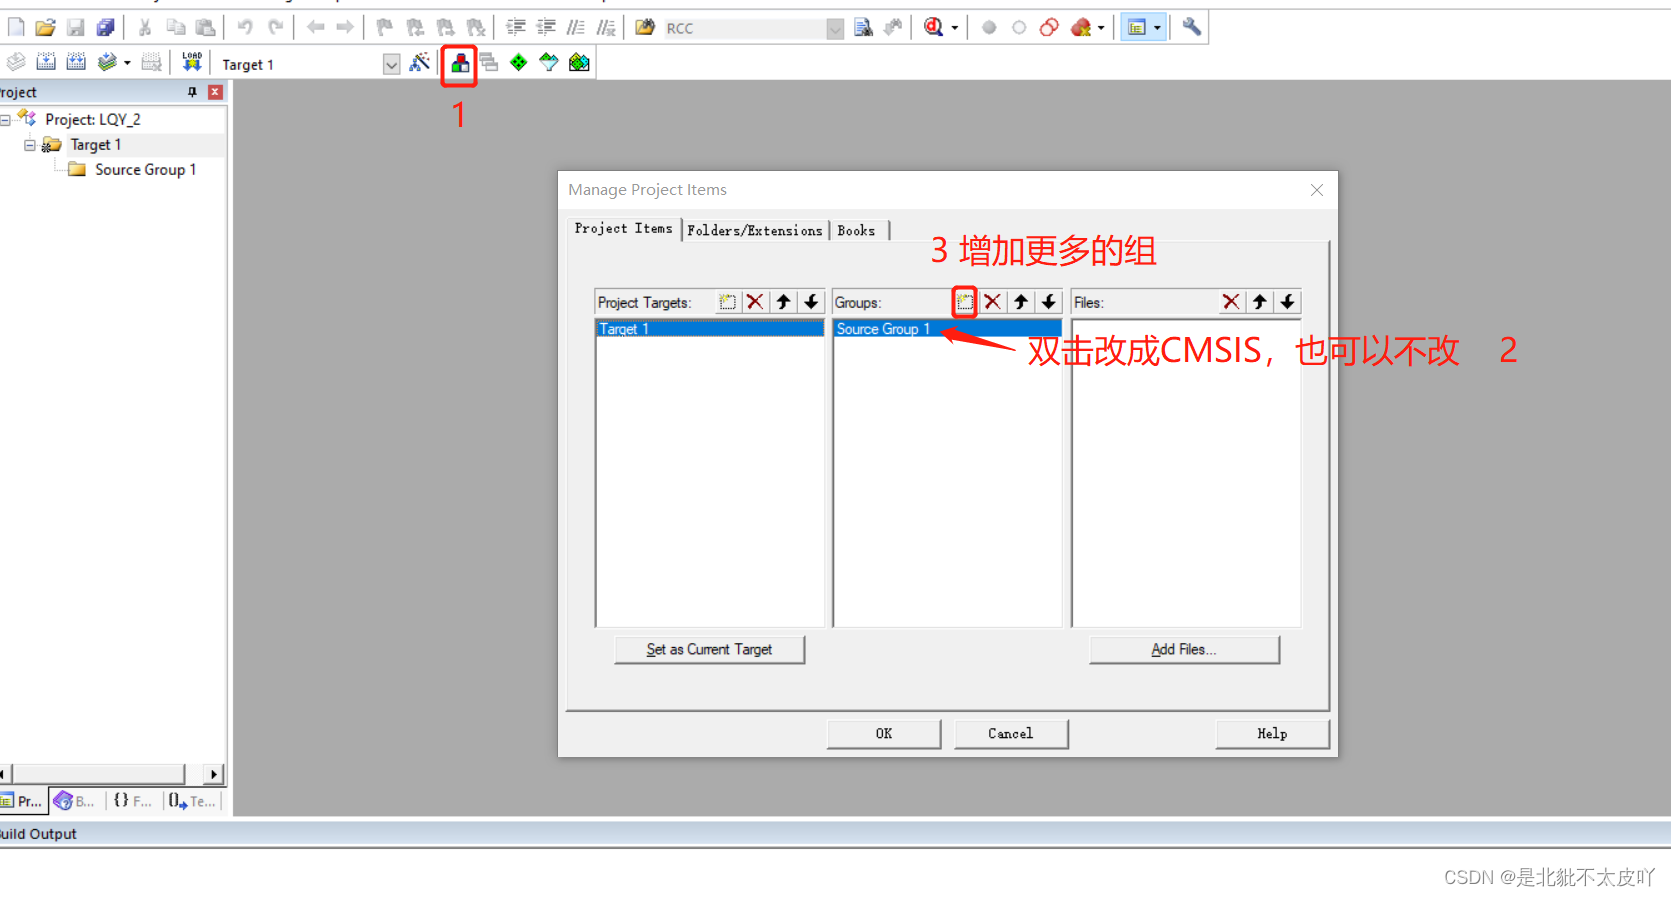
Task: Click Find in Files icon
Action: [645, 27]
